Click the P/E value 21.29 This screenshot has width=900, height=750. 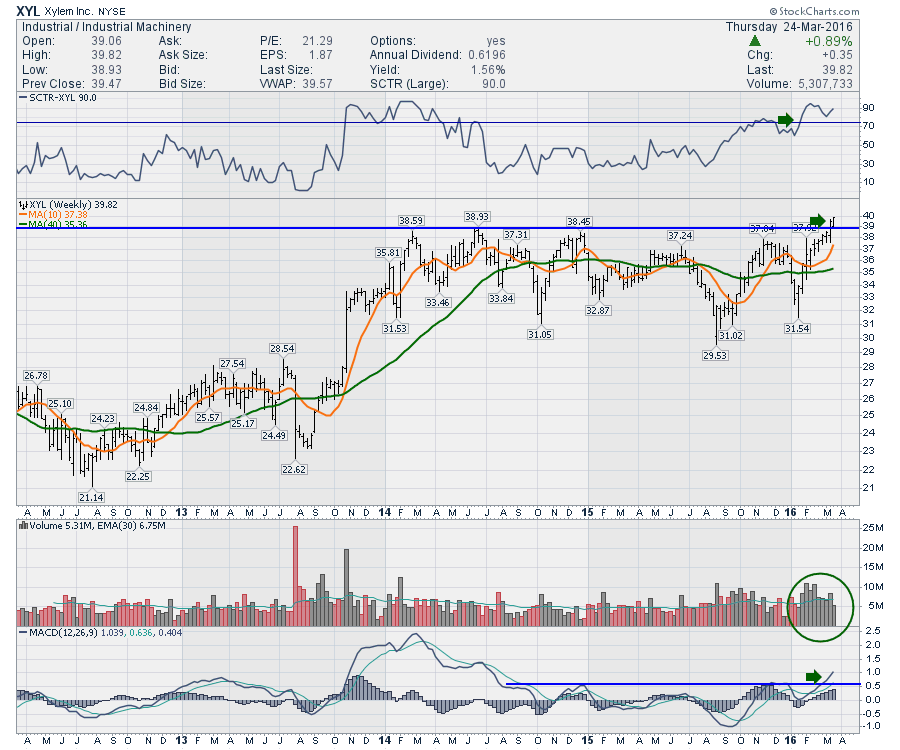click(x=317, y=41)
